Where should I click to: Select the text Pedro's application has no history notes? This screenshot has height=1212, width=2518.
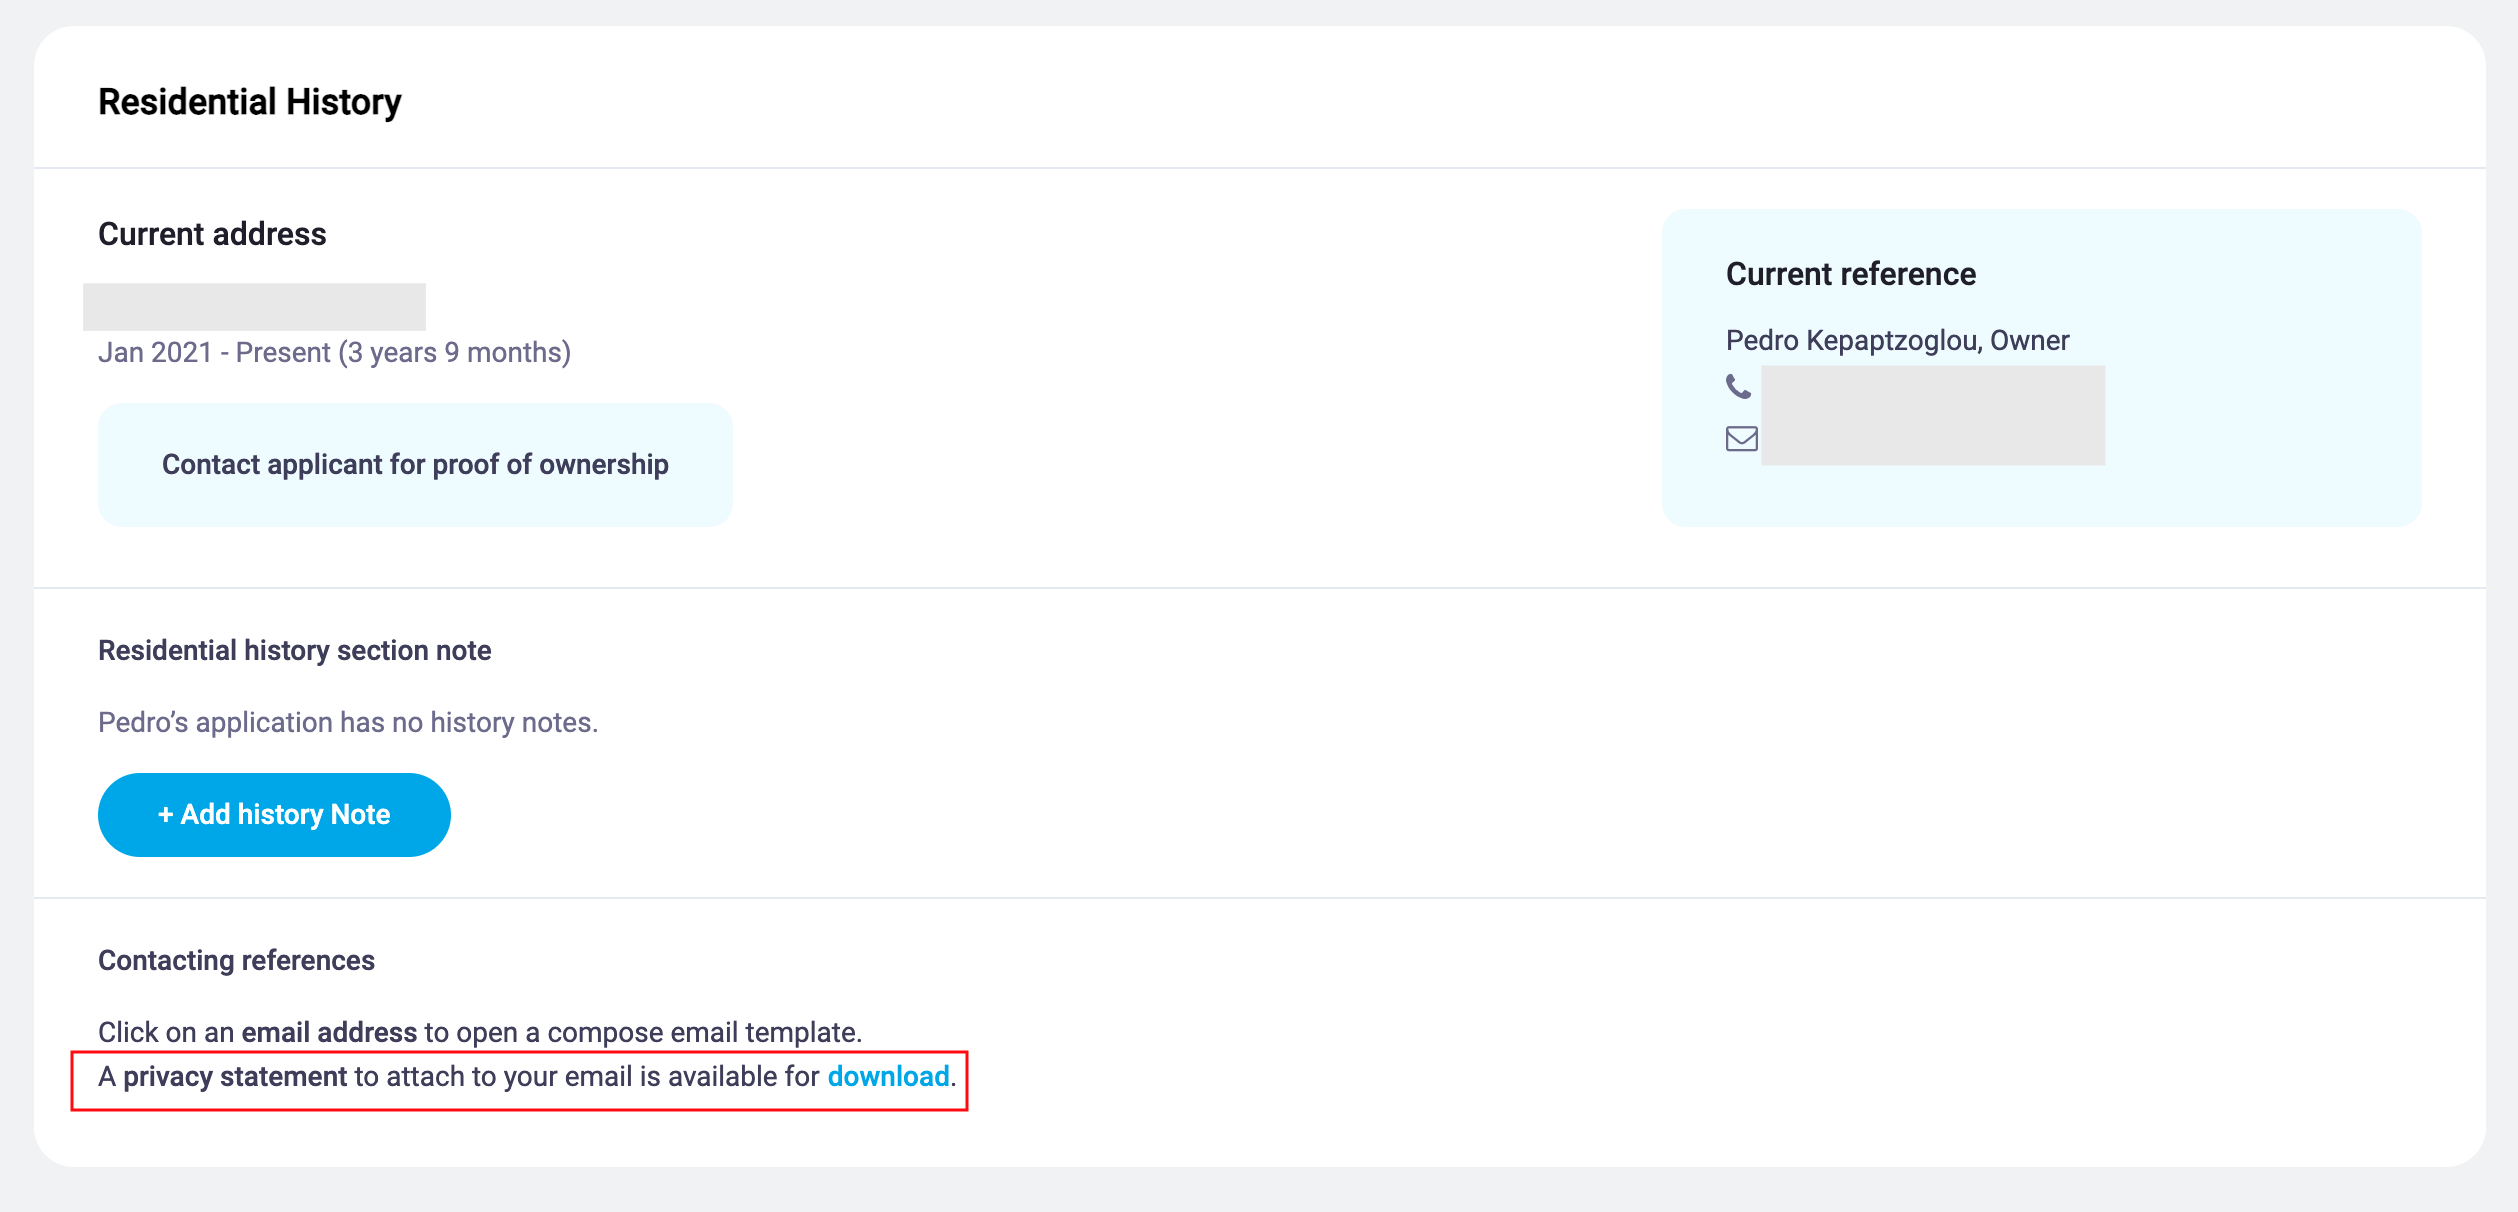pyautogui.click(x=348, y=722)
